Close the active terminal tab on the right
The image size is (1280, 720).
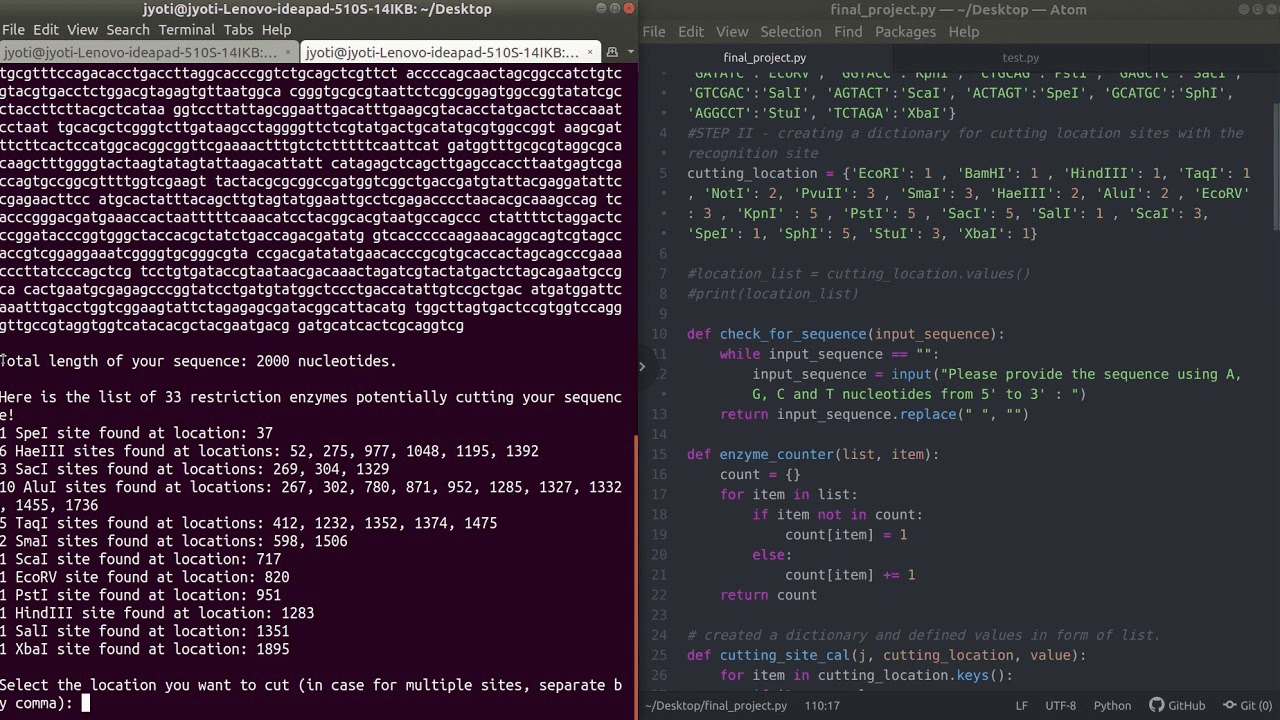[590, 52]
